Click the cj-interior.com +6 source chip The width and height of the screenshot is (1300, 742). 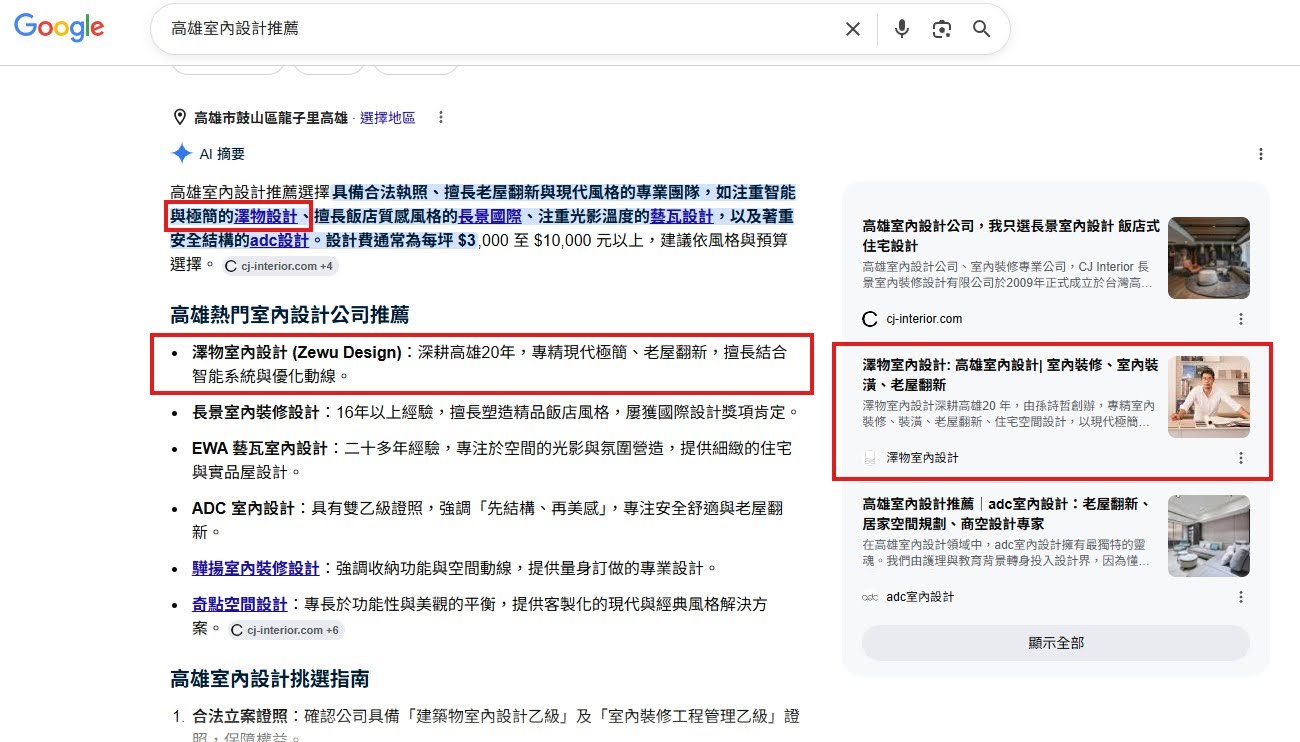coord(286,630)
